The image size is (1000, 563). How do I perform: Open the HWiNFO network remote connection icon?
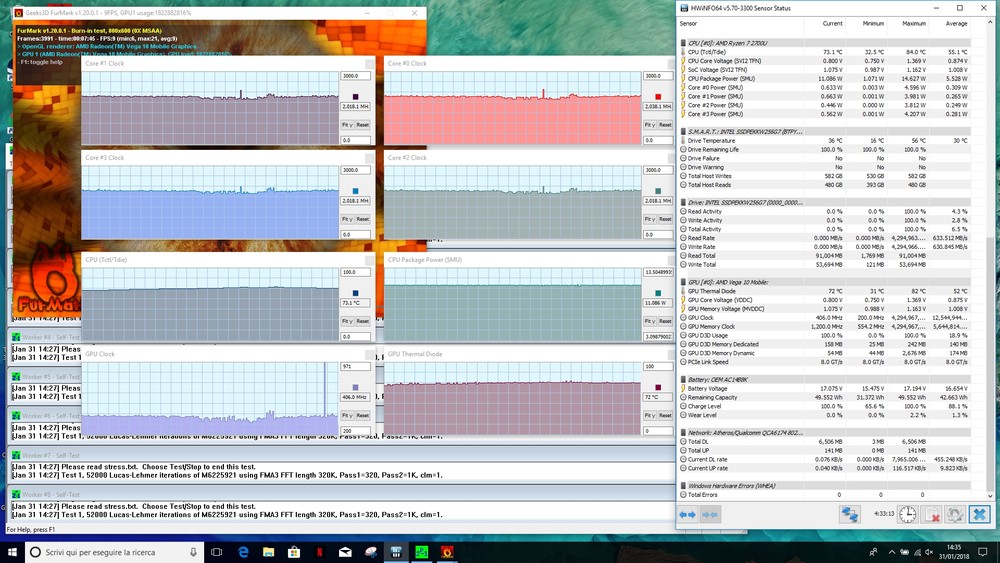pos(849,514)
